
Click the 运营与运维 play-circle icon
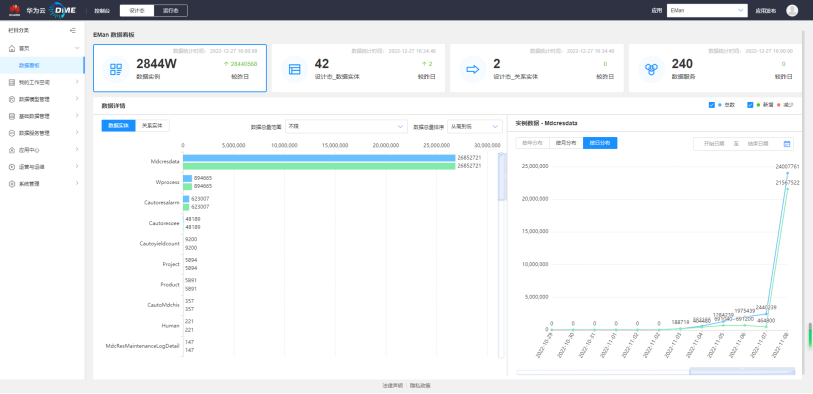(12, 167)
